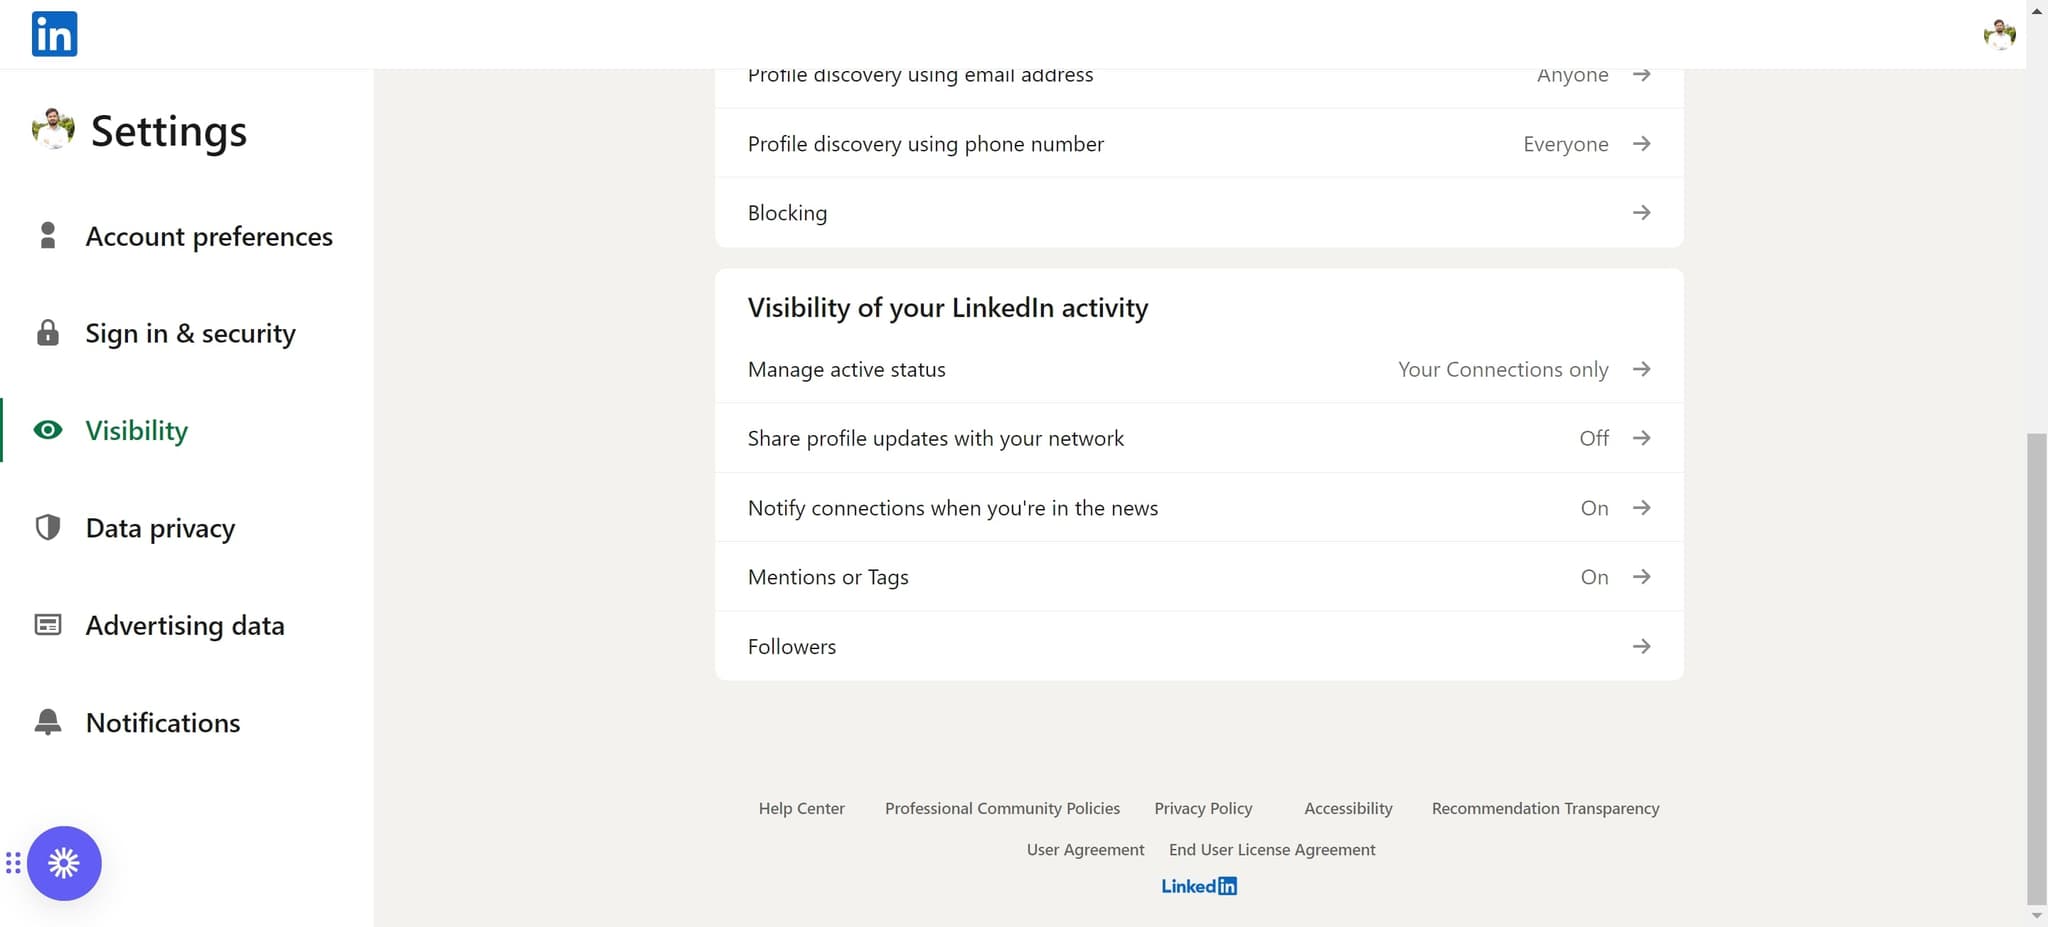
Task: Click the Privacy Policy footer link
Action: 1203,807
